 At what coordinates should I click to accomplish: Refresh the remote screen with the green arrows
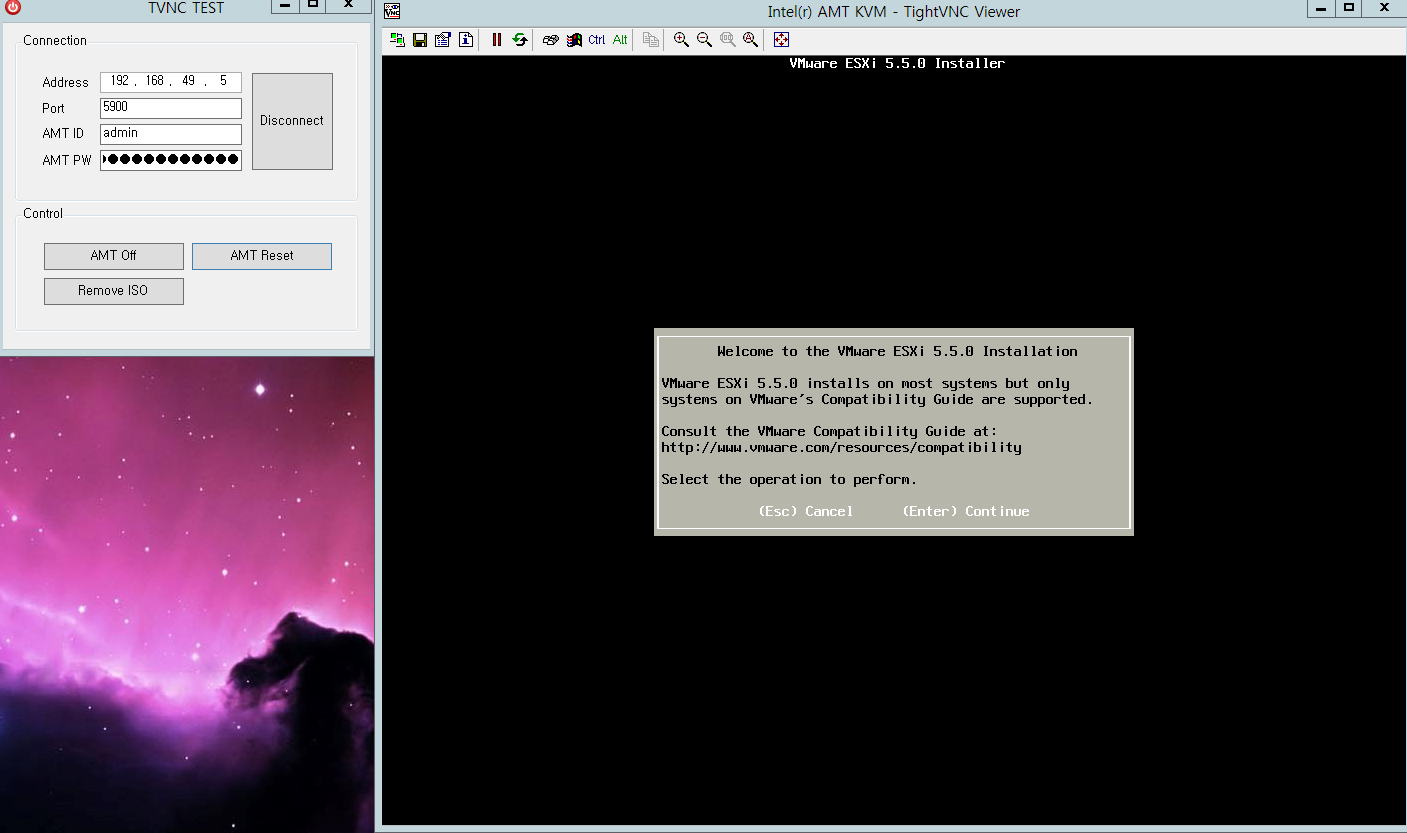[520, 40]
